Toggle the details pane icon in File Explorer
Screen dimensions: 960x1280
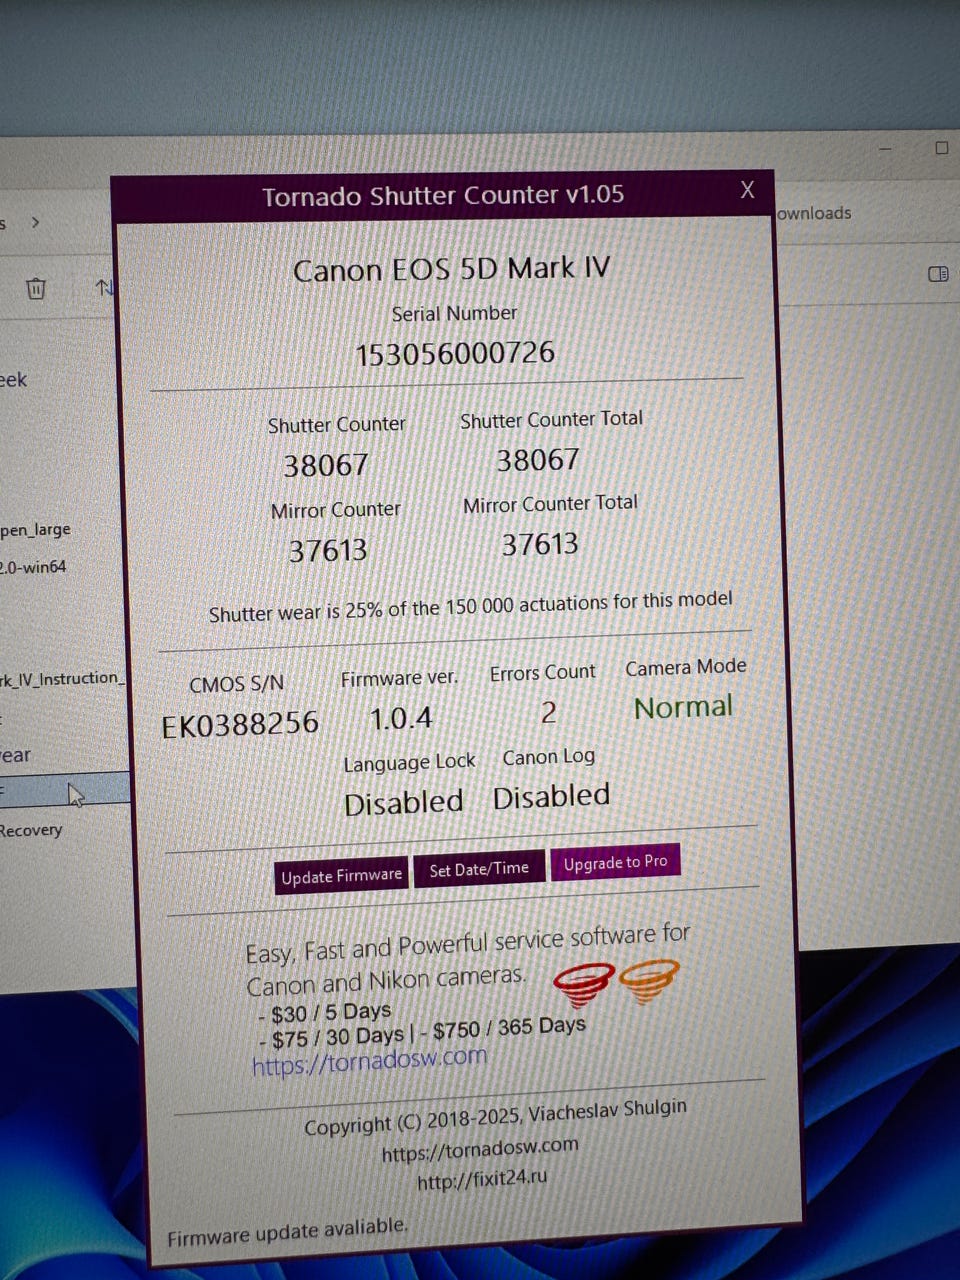click(938, 274)
